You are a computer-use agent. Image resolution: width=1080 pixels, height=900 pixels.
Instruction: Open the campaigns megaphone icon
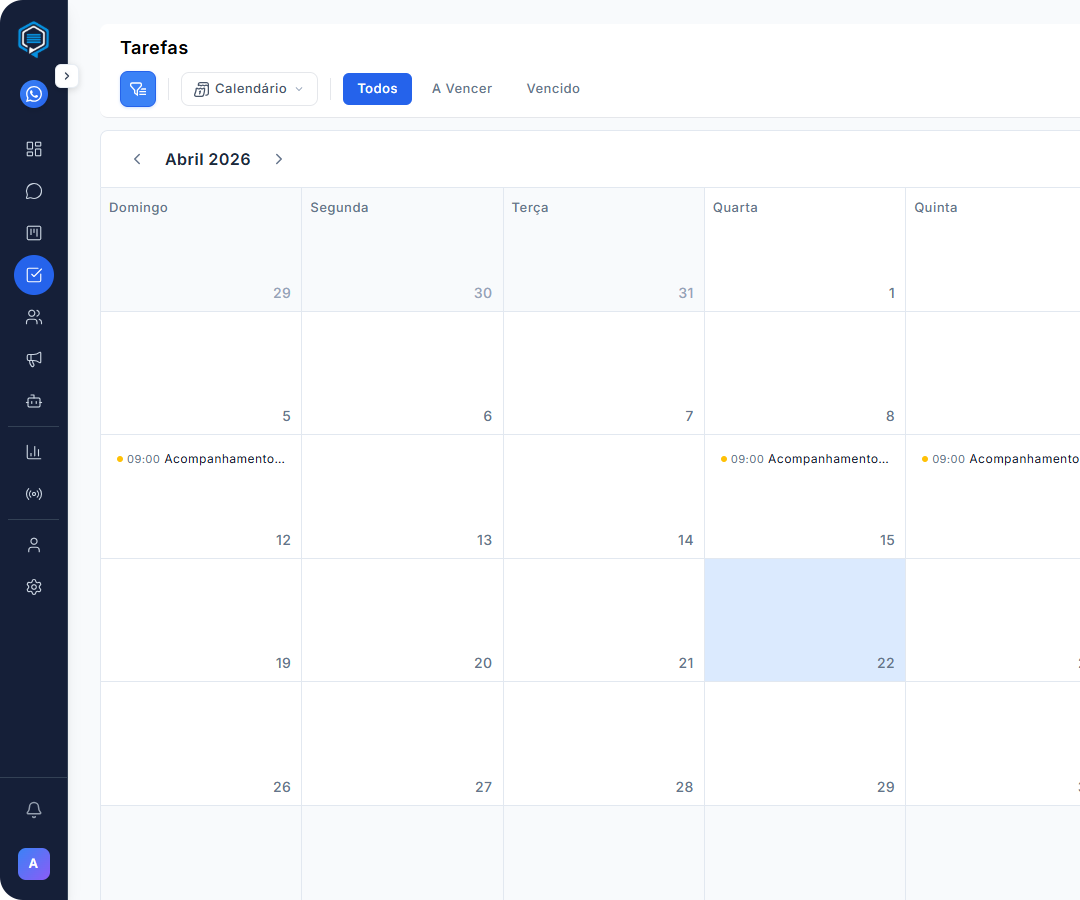(x=34, y=359)
